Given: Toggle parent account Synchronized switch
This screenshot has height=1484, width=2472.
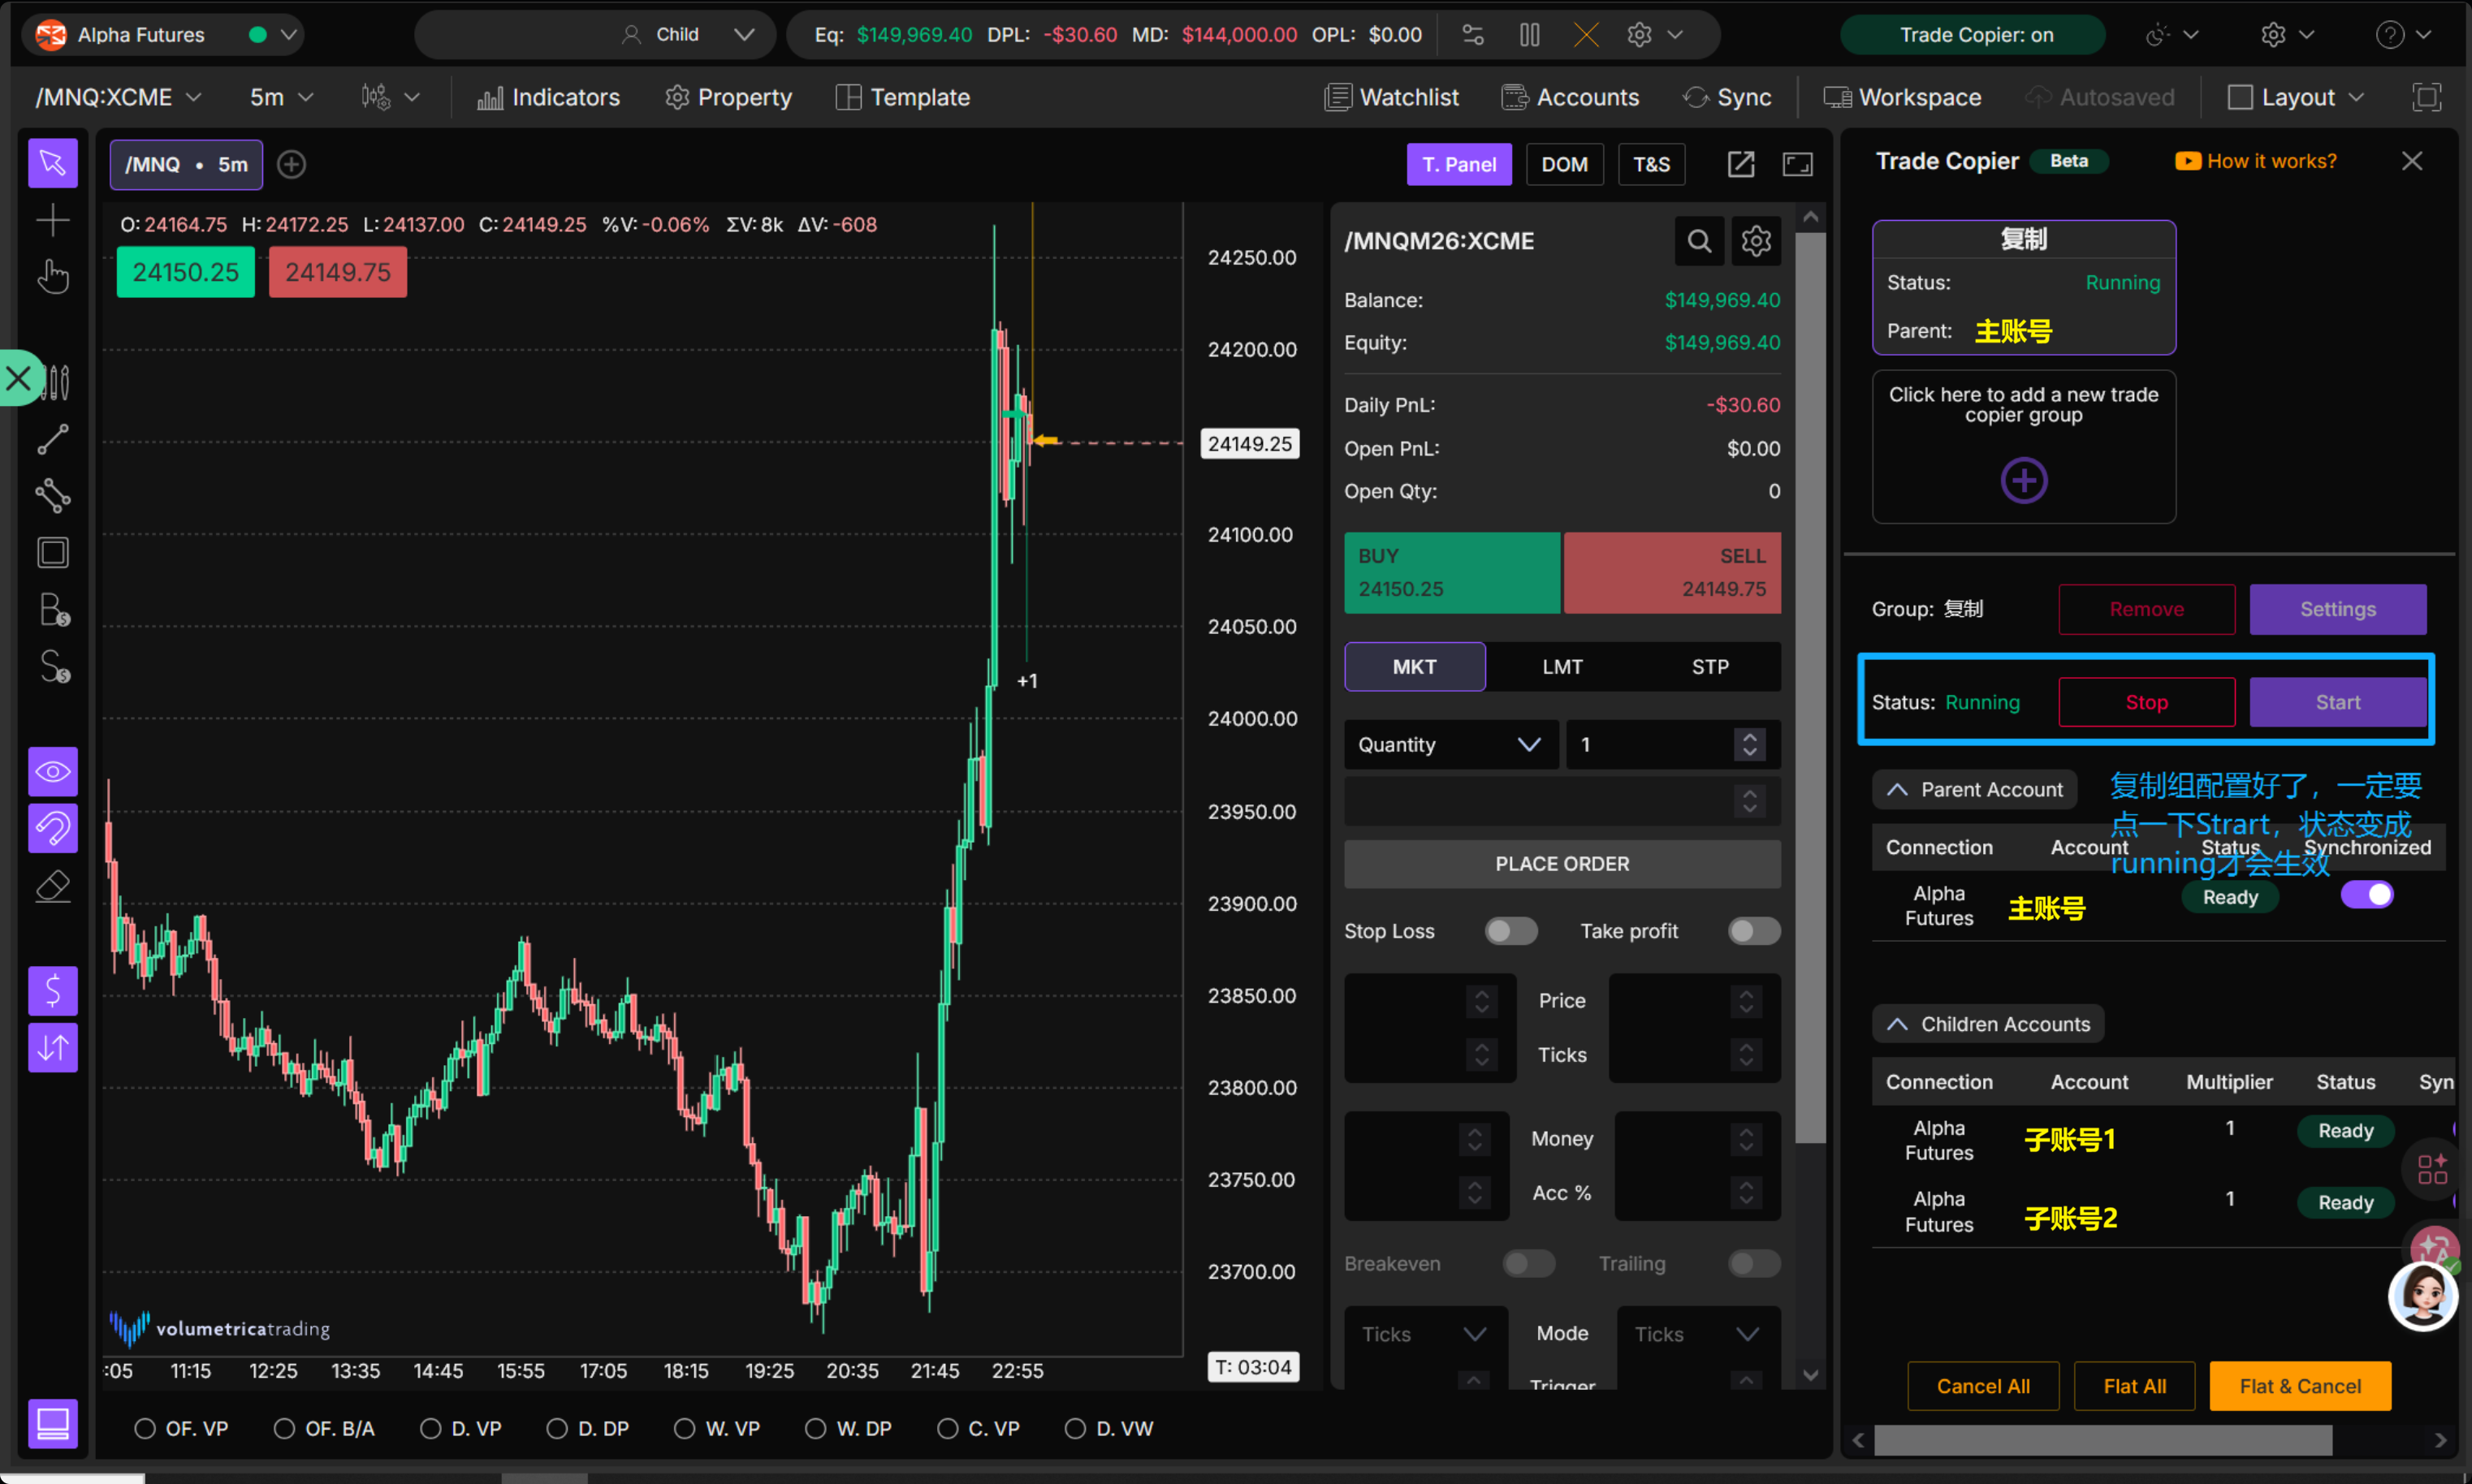Looking at the screenshot, I should [x=2366, y=894].
